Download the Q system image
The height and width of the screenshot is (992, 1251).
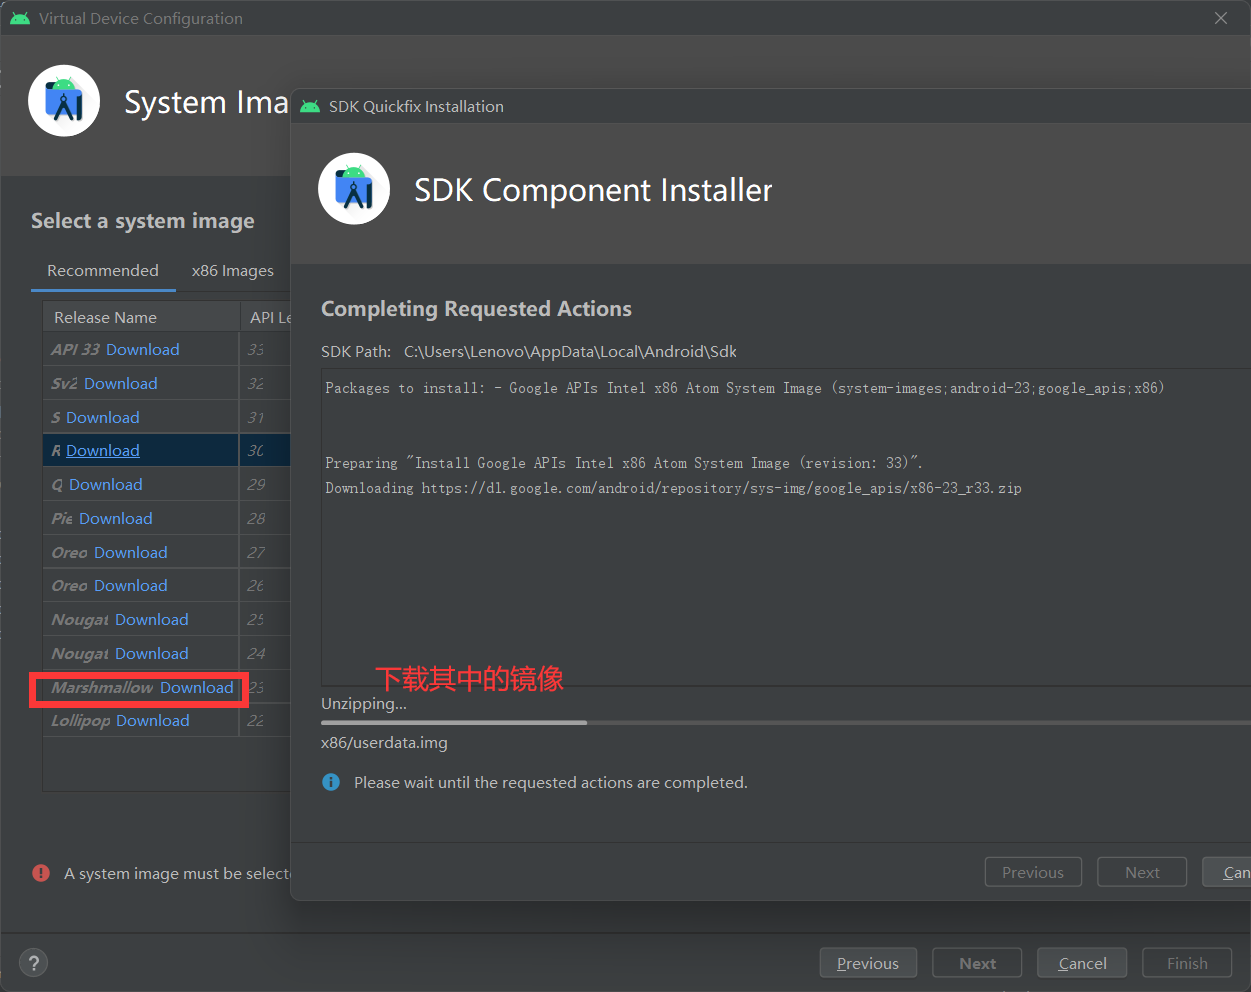(x=106, y=485)
